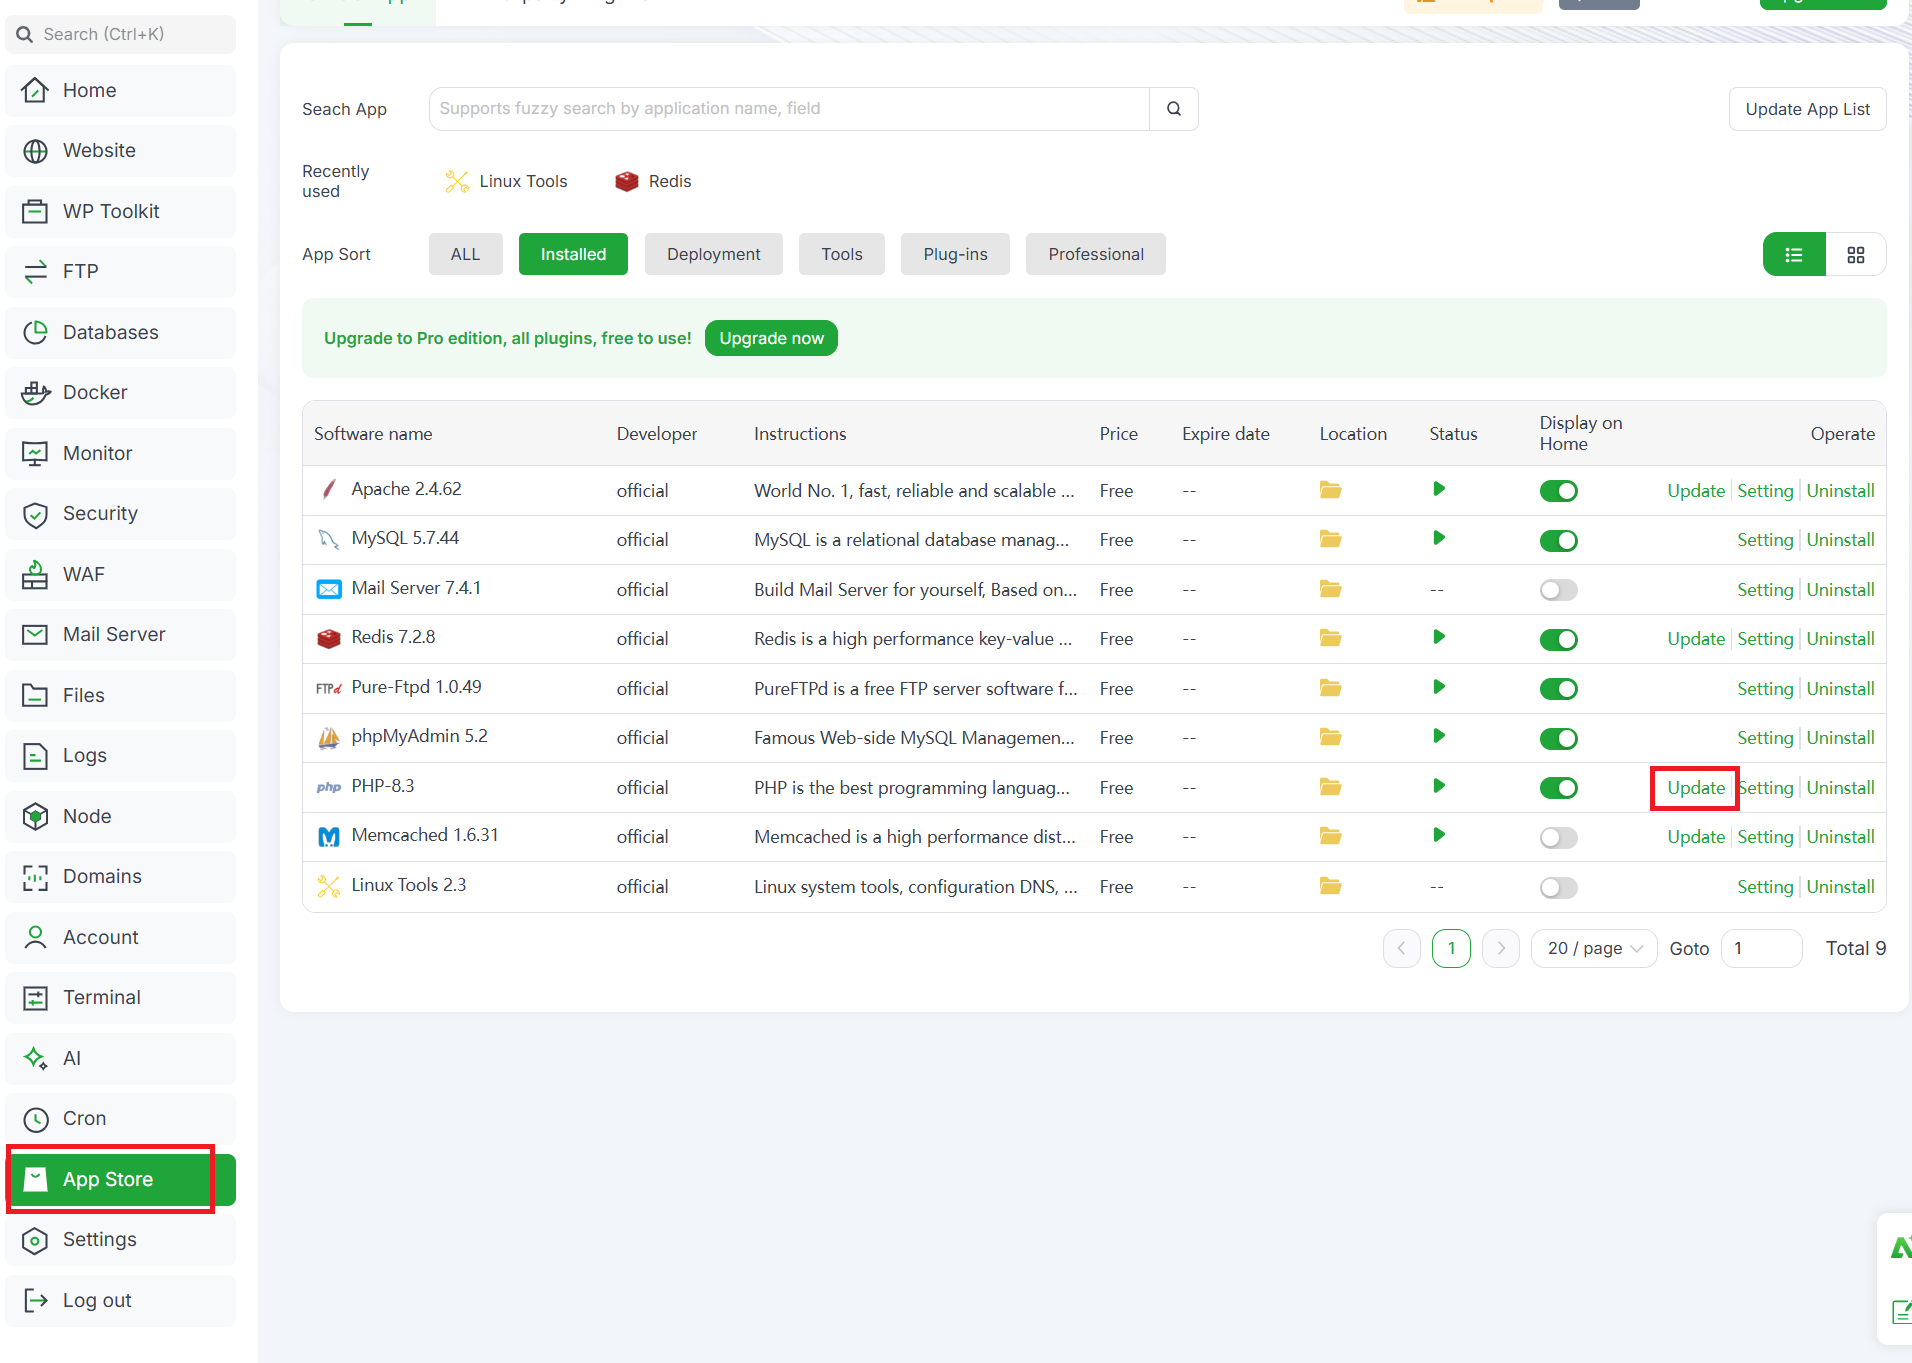
Task: Open the sidebar Search (Ctrl+K) box
Action: [x=121, y=34]
